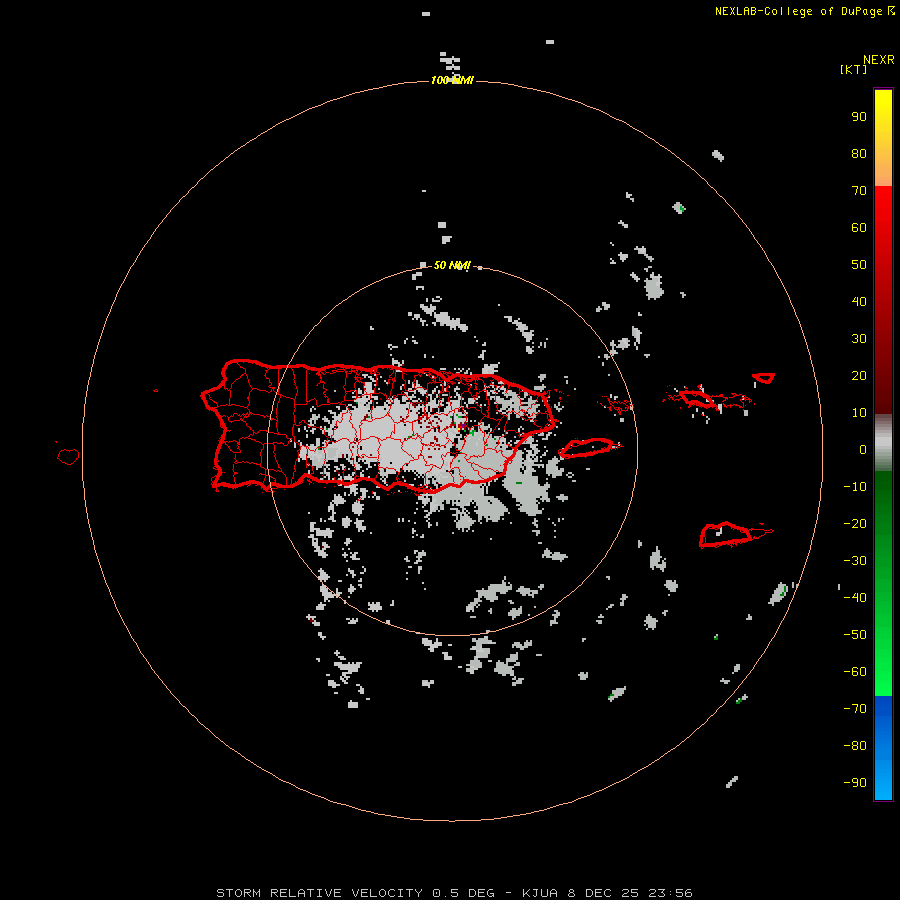Click the 20 value on velocity scale

859,375
